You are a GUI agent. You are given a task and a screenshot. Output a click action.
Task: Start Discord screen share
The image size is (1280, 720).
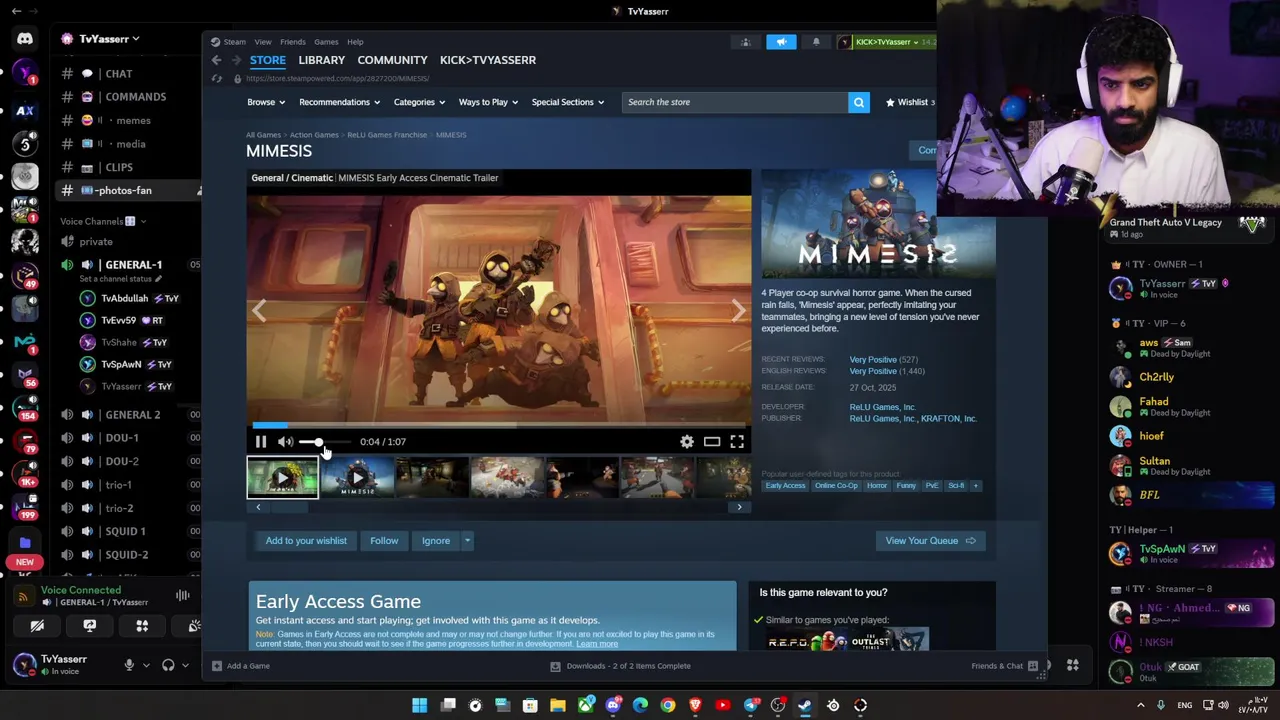click(x=89, y=626)
